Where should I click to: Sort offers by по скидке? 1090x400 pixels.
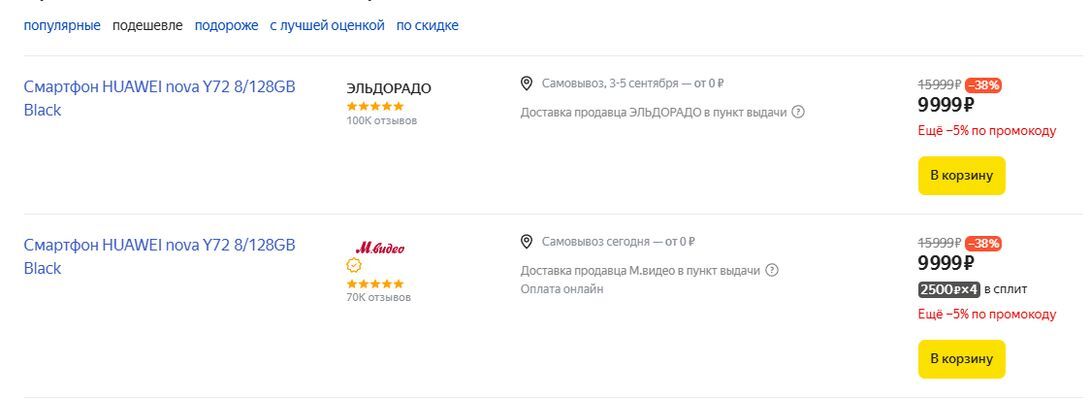pos(427,26)
